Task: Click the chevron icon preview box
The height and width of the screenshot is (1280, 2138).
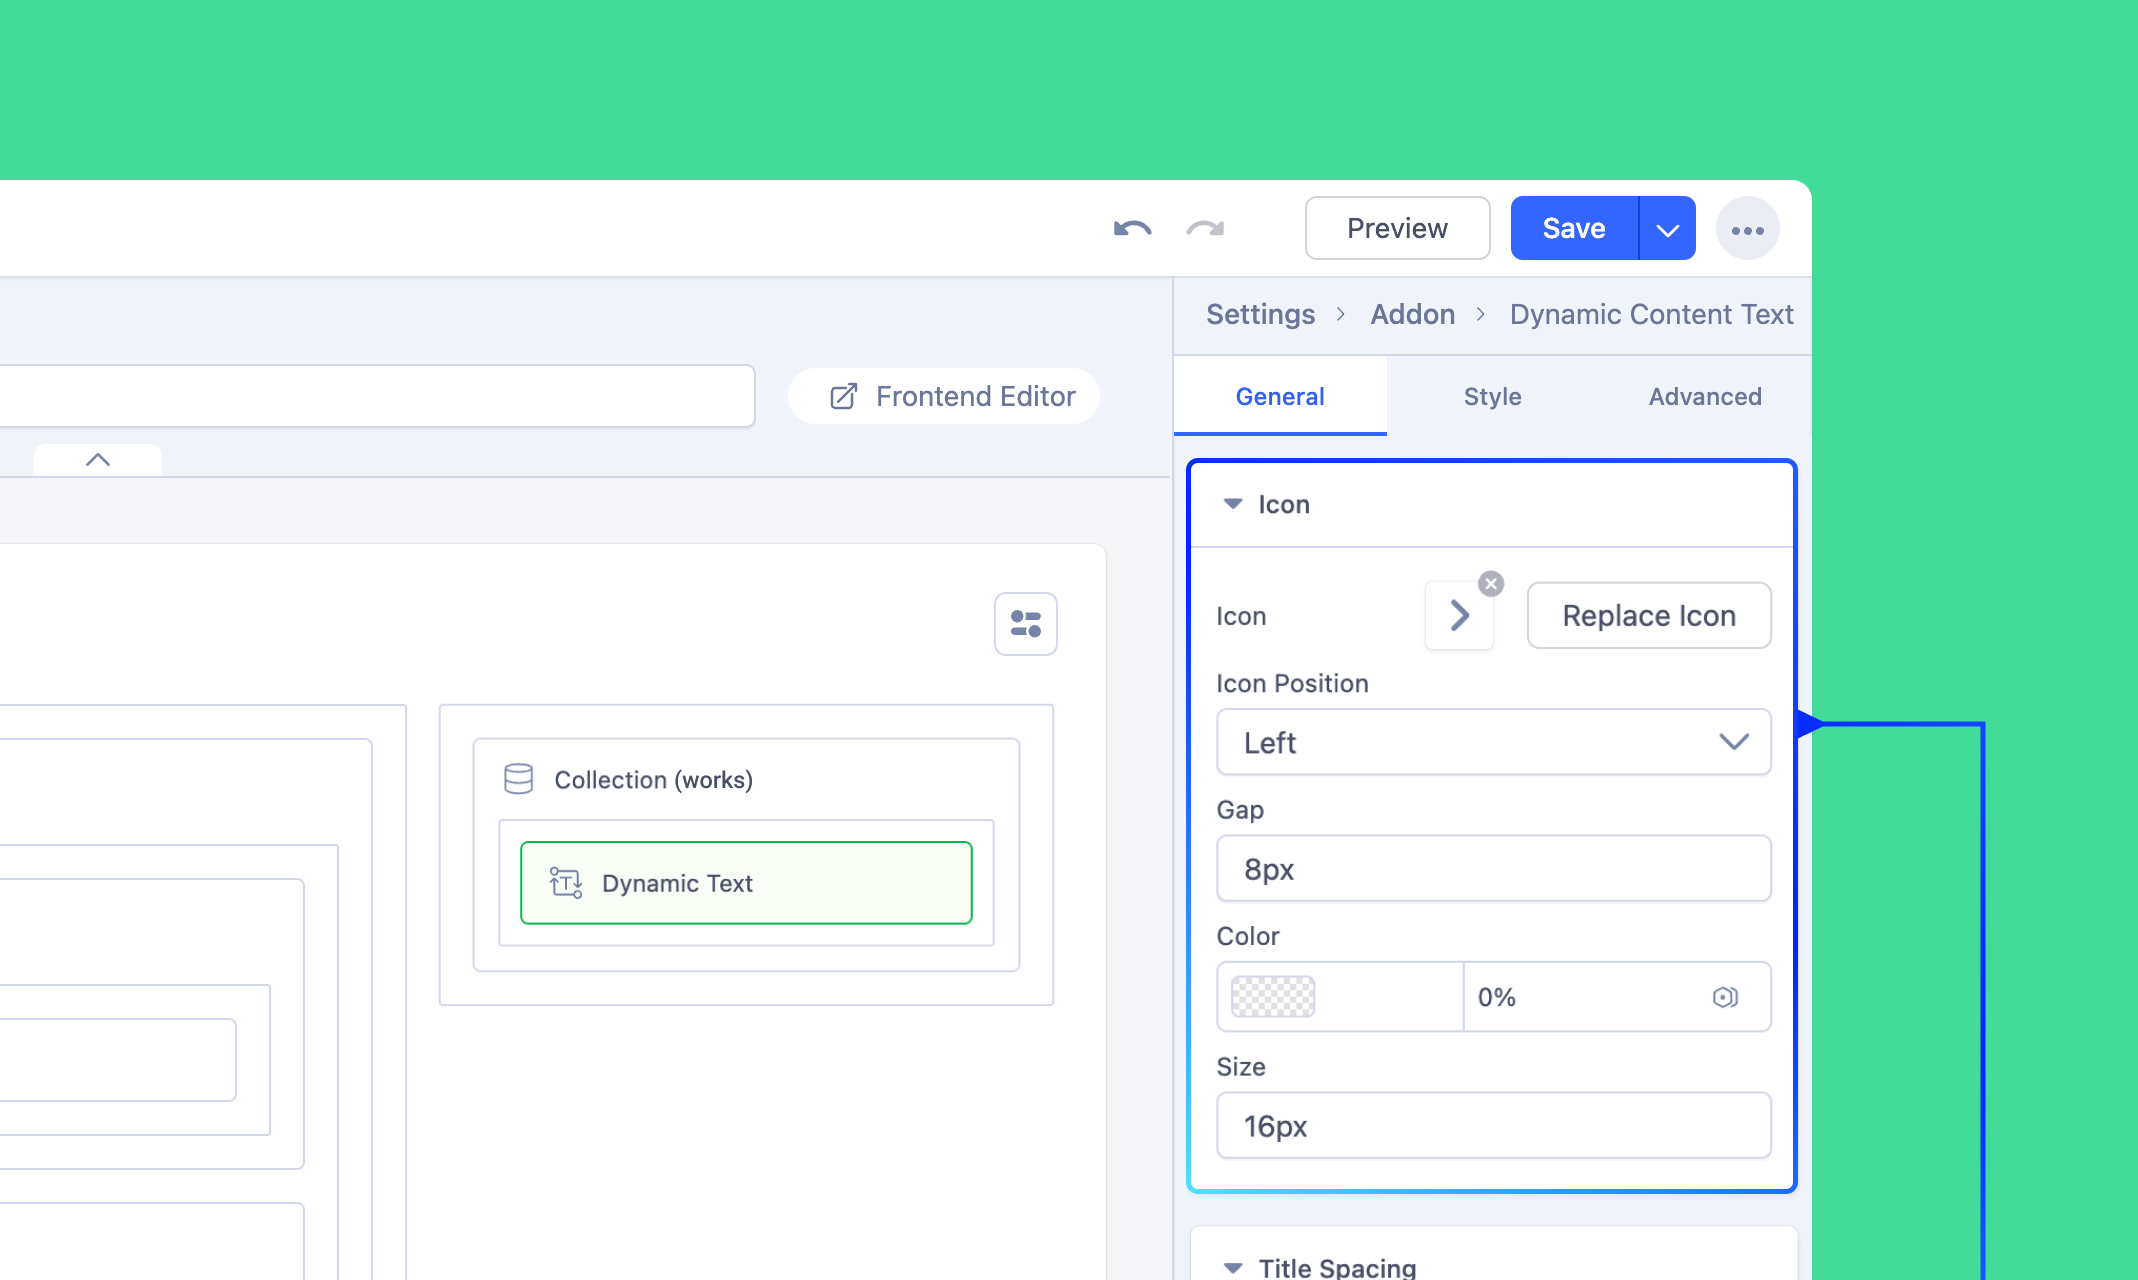Action: tap(1459, 616)
